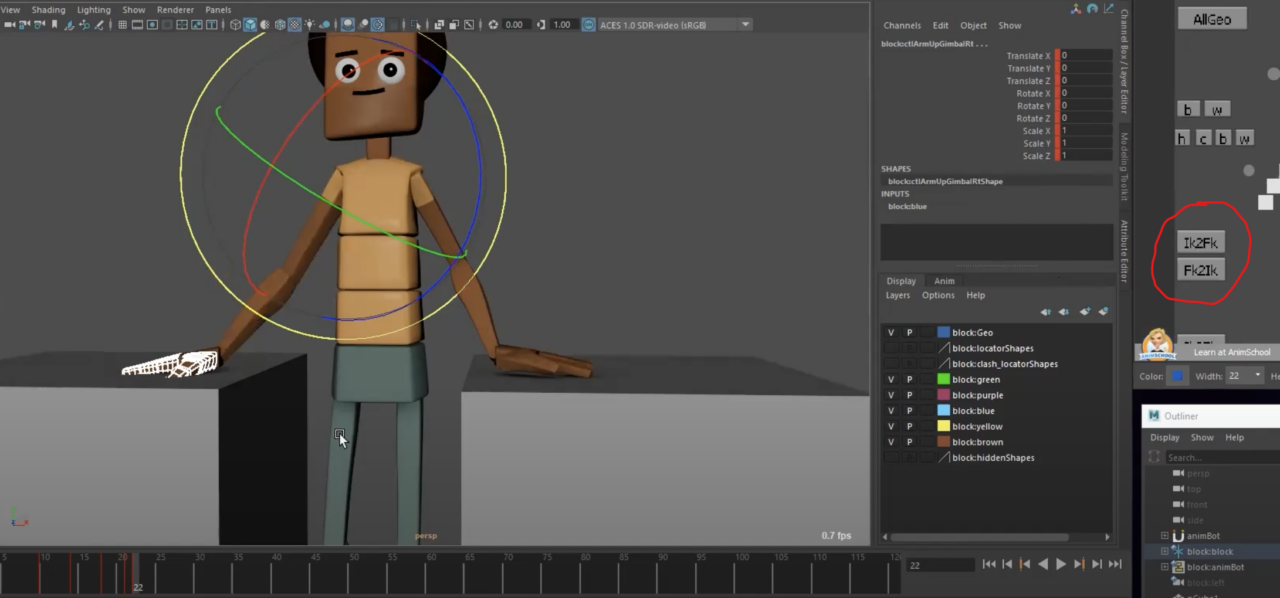Open the Width dropdown next to Color
The height and width of the screenshot is (598, 1280).
click(x=1257, y=376)
